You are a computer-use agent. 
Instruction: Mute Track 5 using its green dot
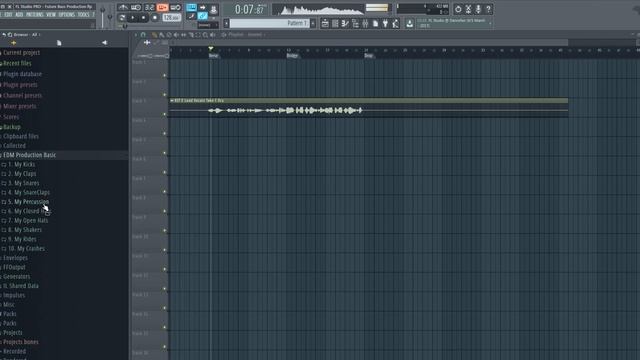coord(165,153)
